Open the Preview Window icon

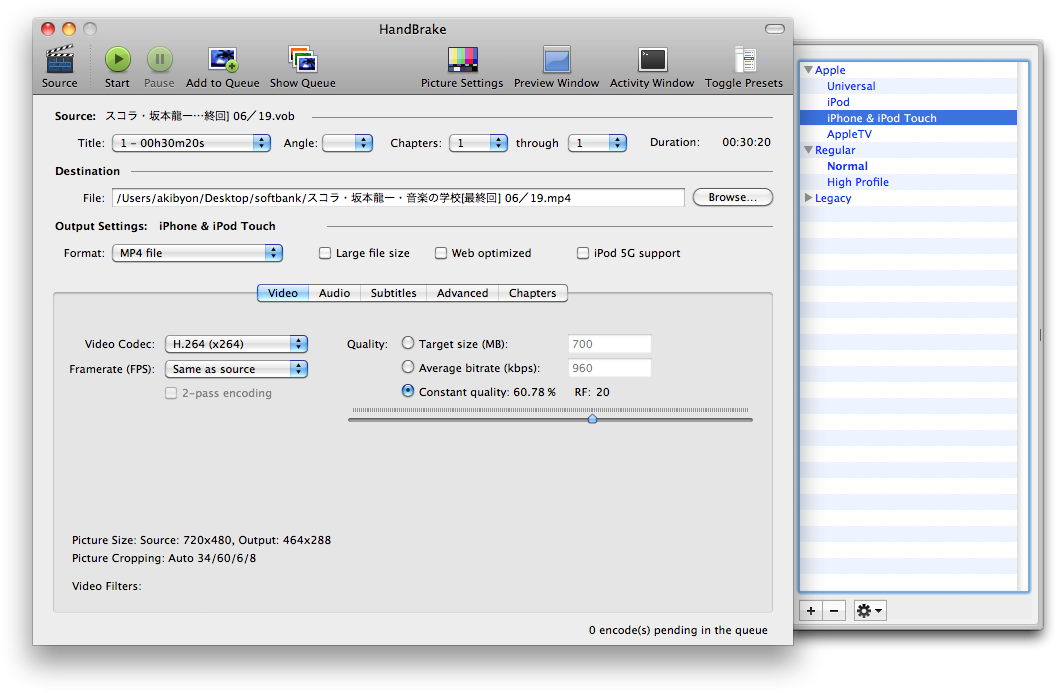557,59
